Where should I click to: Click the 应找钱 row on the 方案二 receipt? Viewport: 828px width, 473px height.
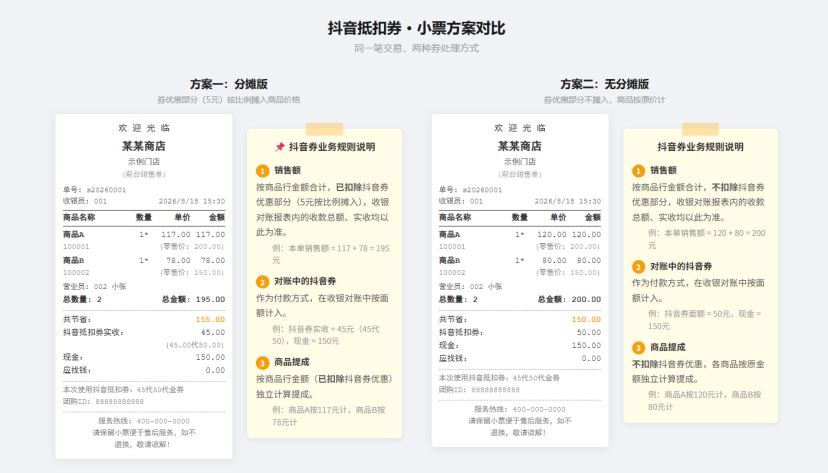coord(520,358)
